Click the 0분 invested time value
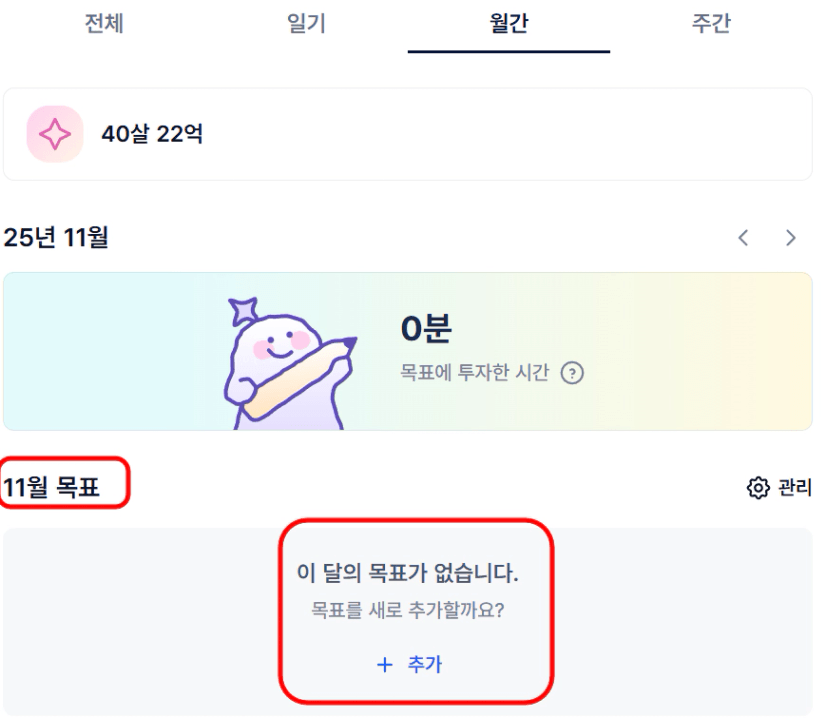The width and height of the screenshot is (826, 718). click(x=425, y=329)
